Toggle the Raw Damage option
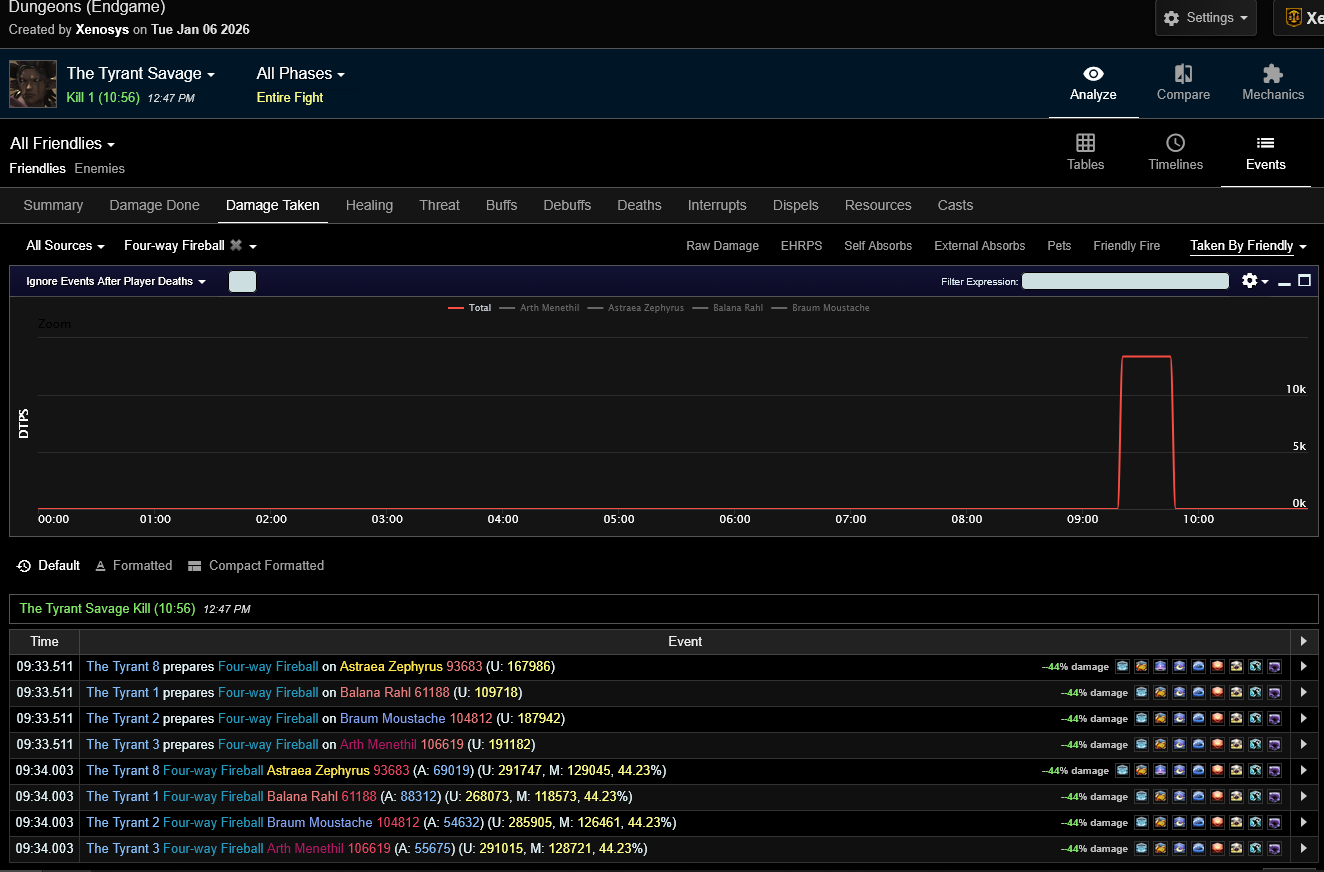The height and width of the screenshot is (872, 1324). pos(722,246)
